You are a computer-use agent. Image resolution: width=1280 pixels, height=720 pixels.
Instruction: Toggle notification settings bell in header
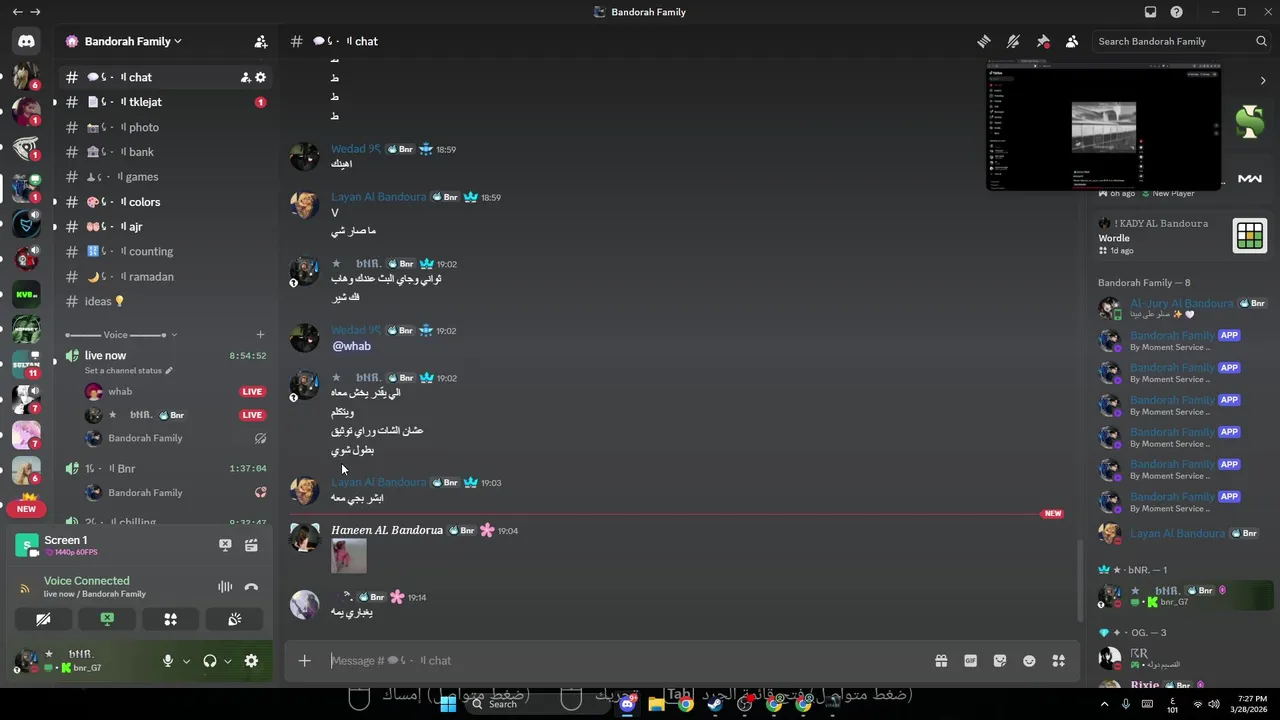coord(1013,41)
